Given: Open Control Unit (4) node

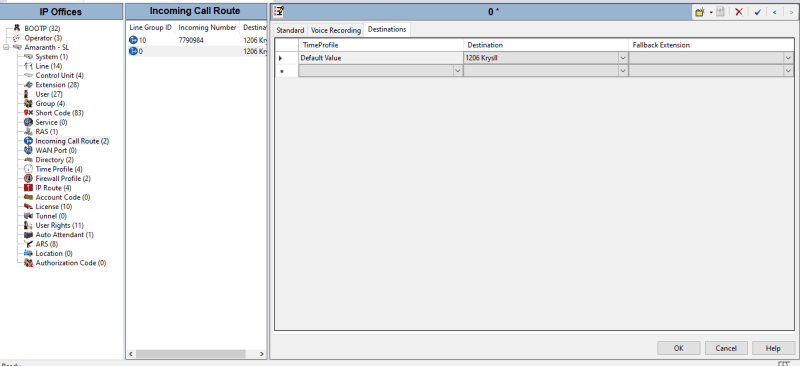Looking at the screenshot, I should pyautogui.click(x=59, y=76).
